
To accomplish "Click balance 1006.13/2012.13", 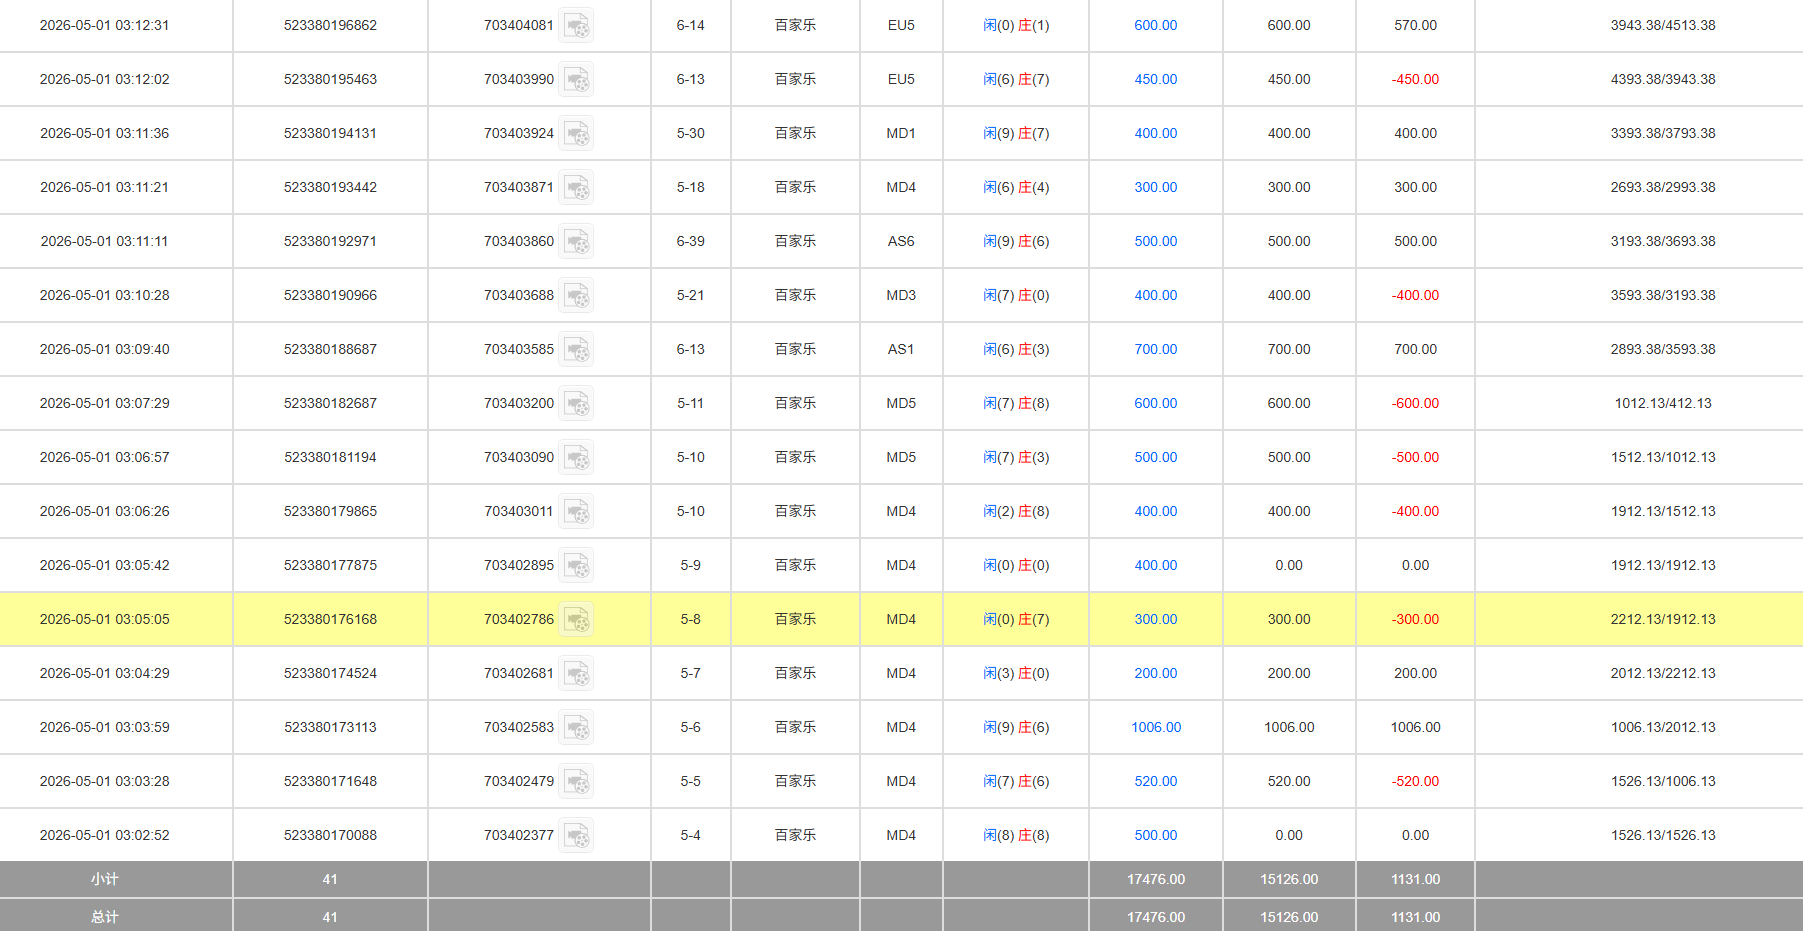I will click(x=1662, y=727).
